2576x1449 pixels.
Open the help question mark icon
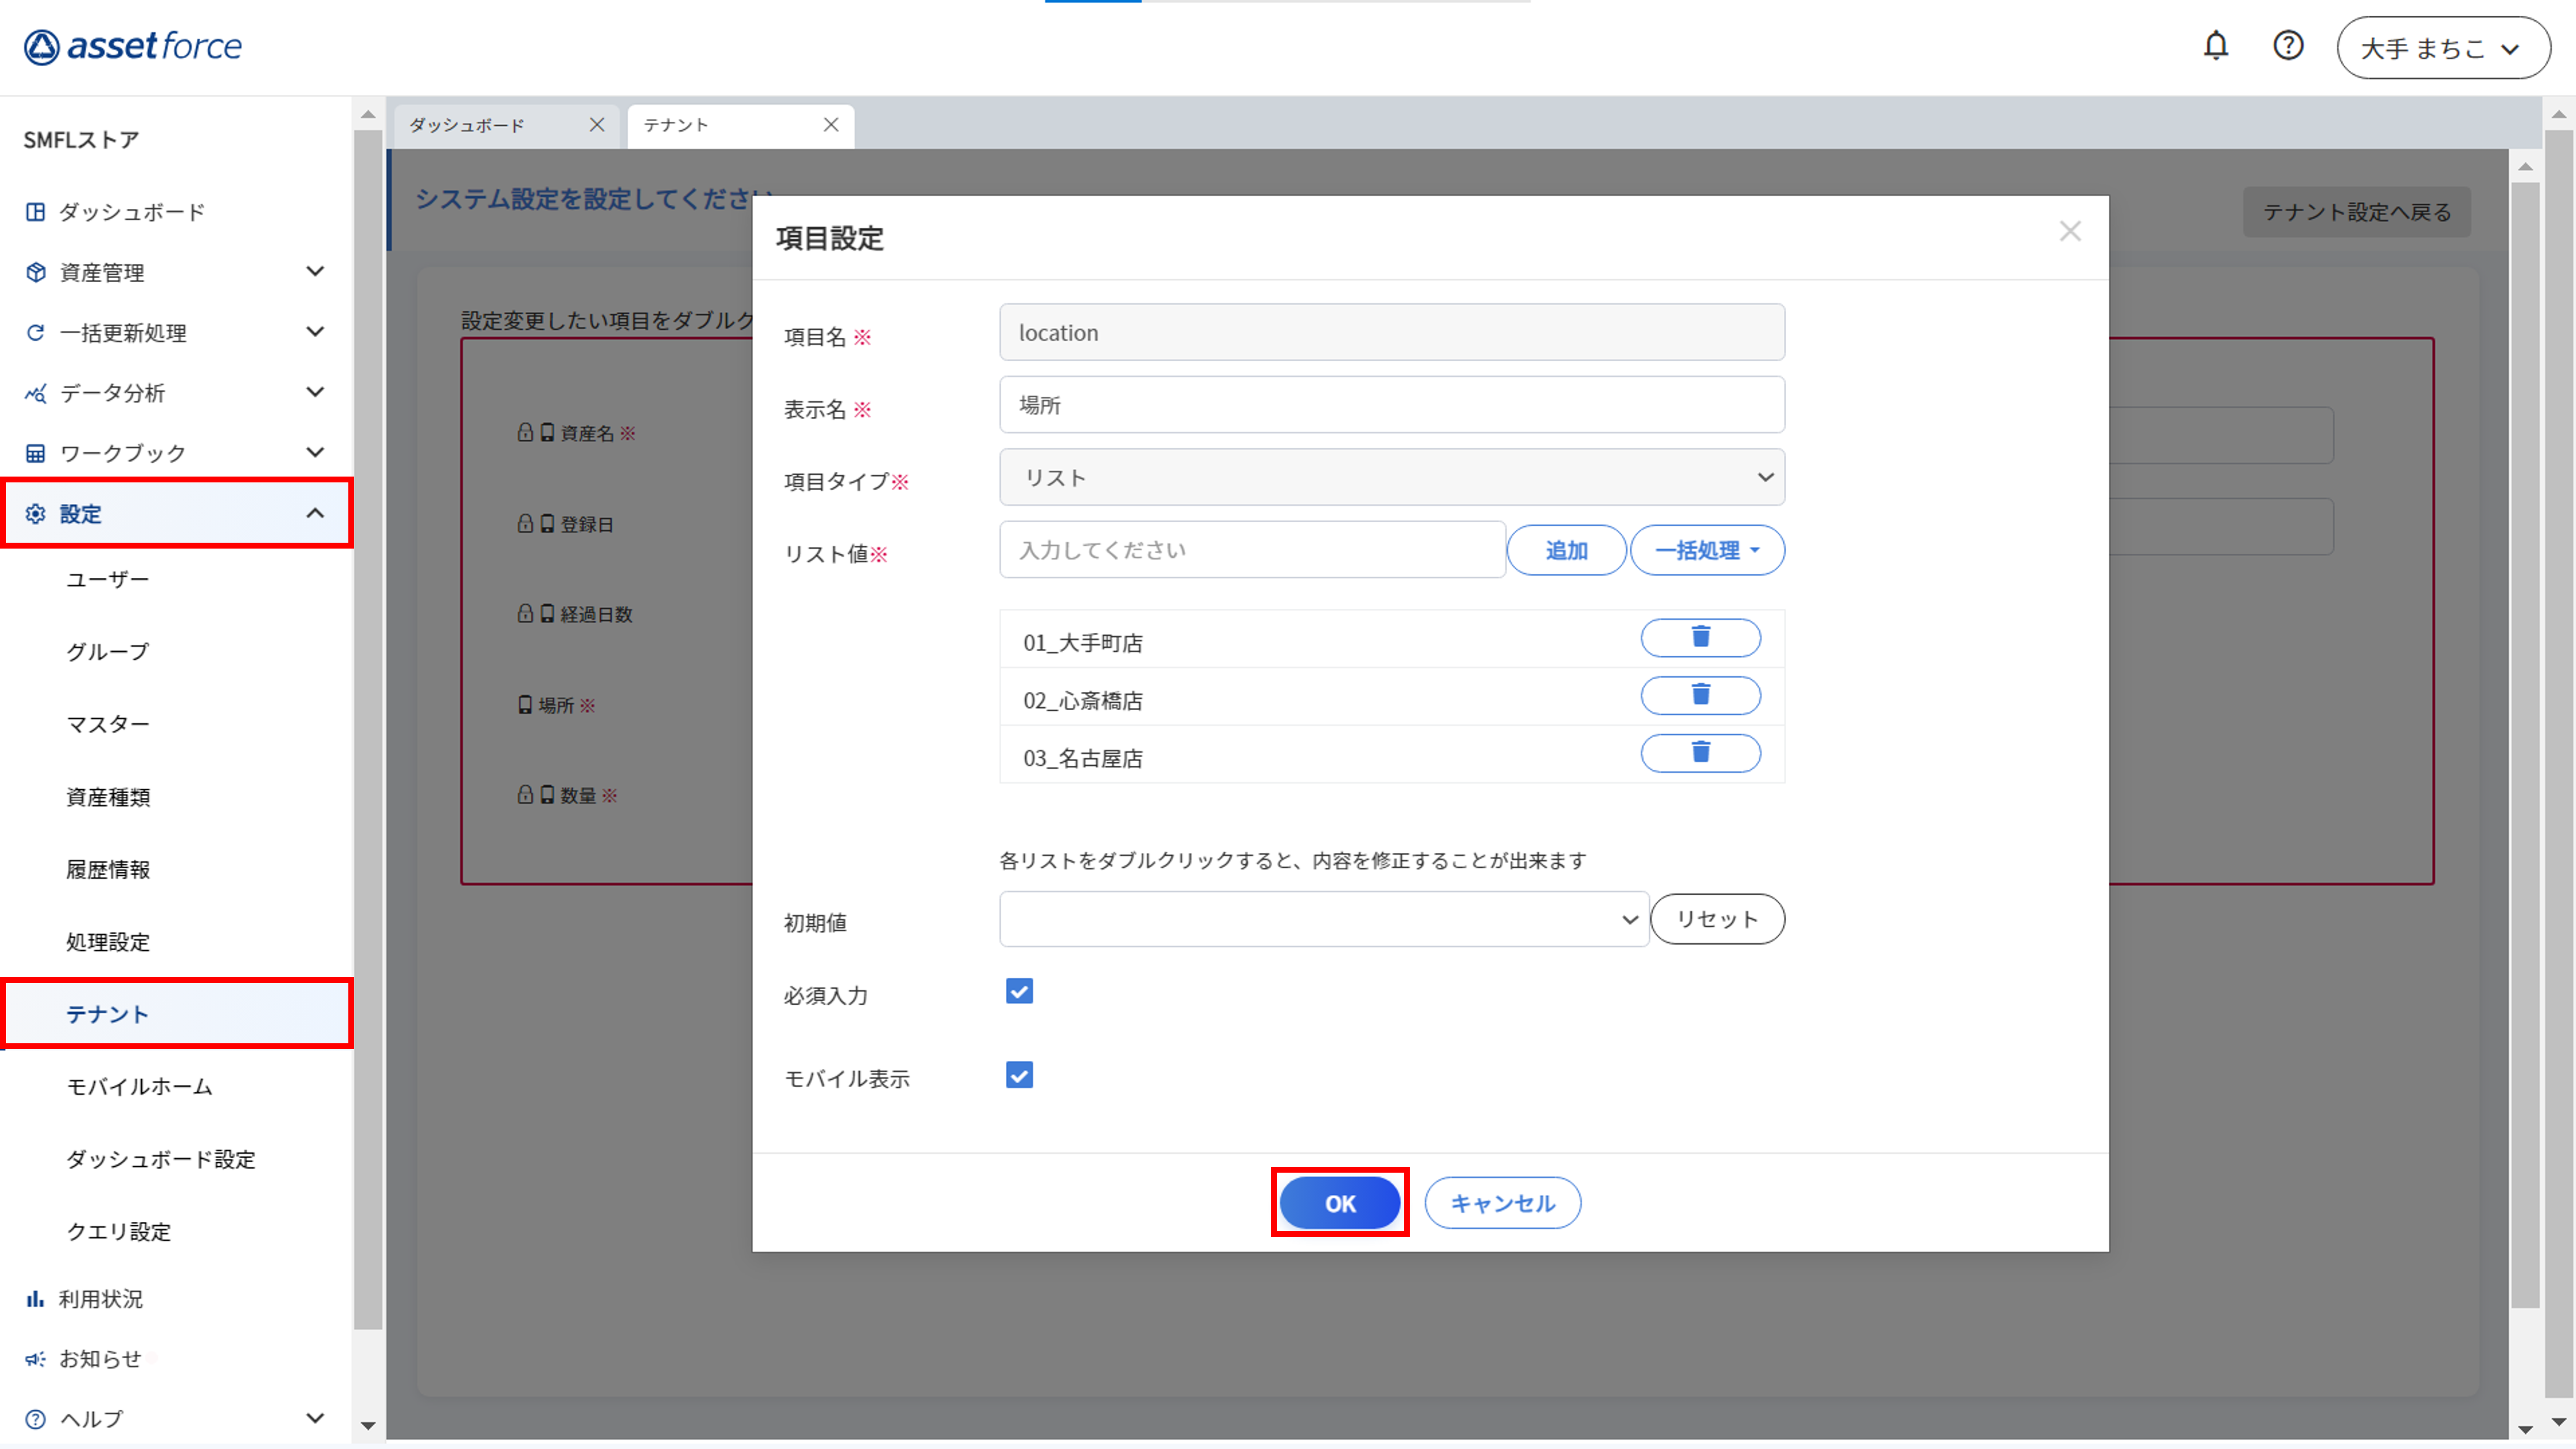2287,46
